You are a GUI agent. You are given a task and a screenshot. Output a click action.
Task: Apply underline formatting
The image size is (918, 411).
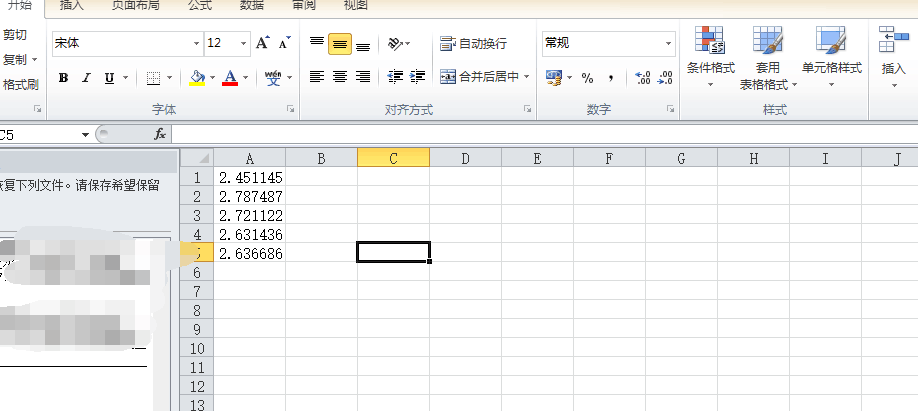tap(109, 77)
